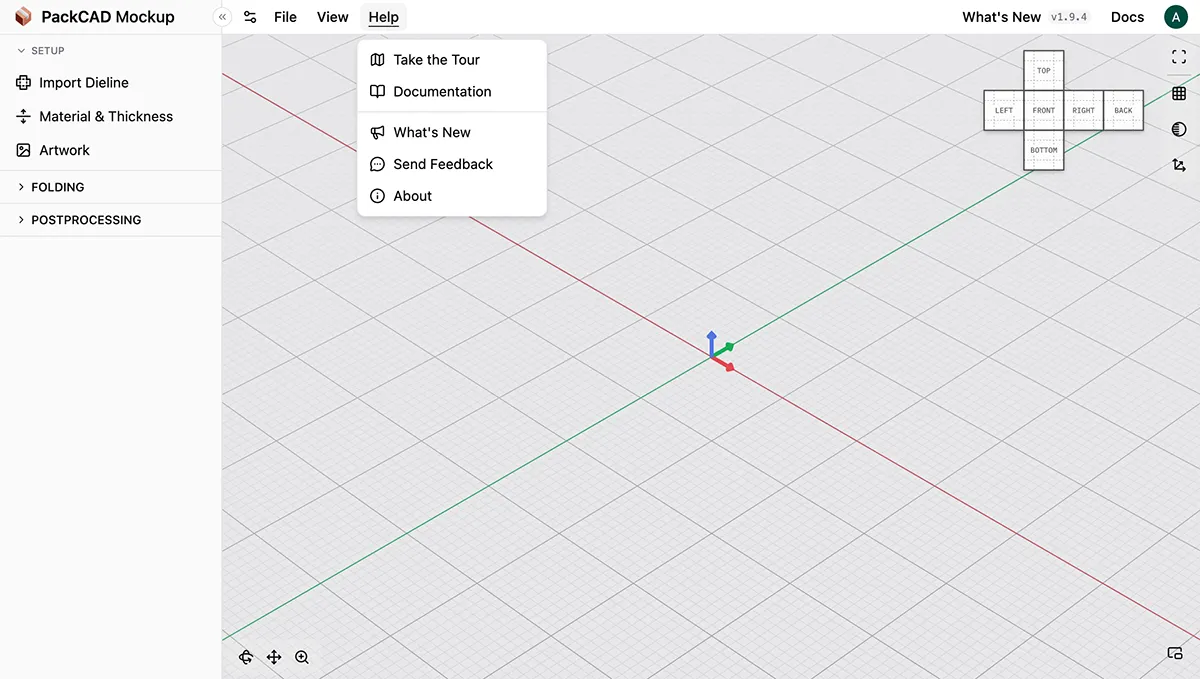Click the Material & Thickness icon
This screenshot has height=679, width=1200.
coord(24,116)
